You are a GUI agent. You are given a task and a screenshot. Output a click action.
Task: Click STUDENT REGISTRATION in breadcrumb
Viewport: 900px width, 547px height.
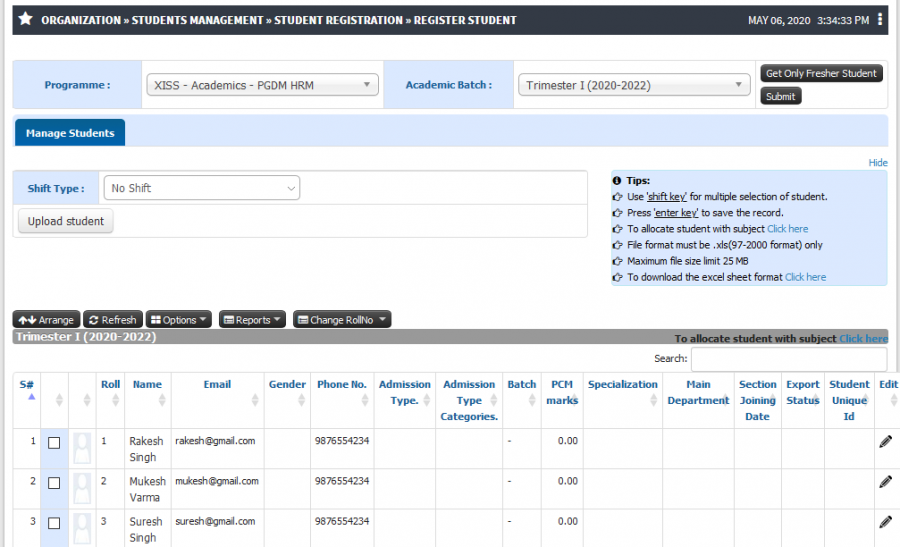point(338,20)
